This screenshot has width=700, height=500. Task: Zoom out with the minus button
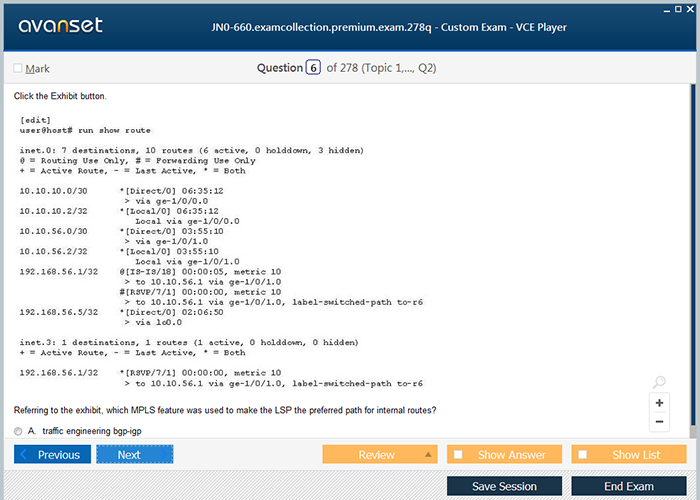coord(659,422)
